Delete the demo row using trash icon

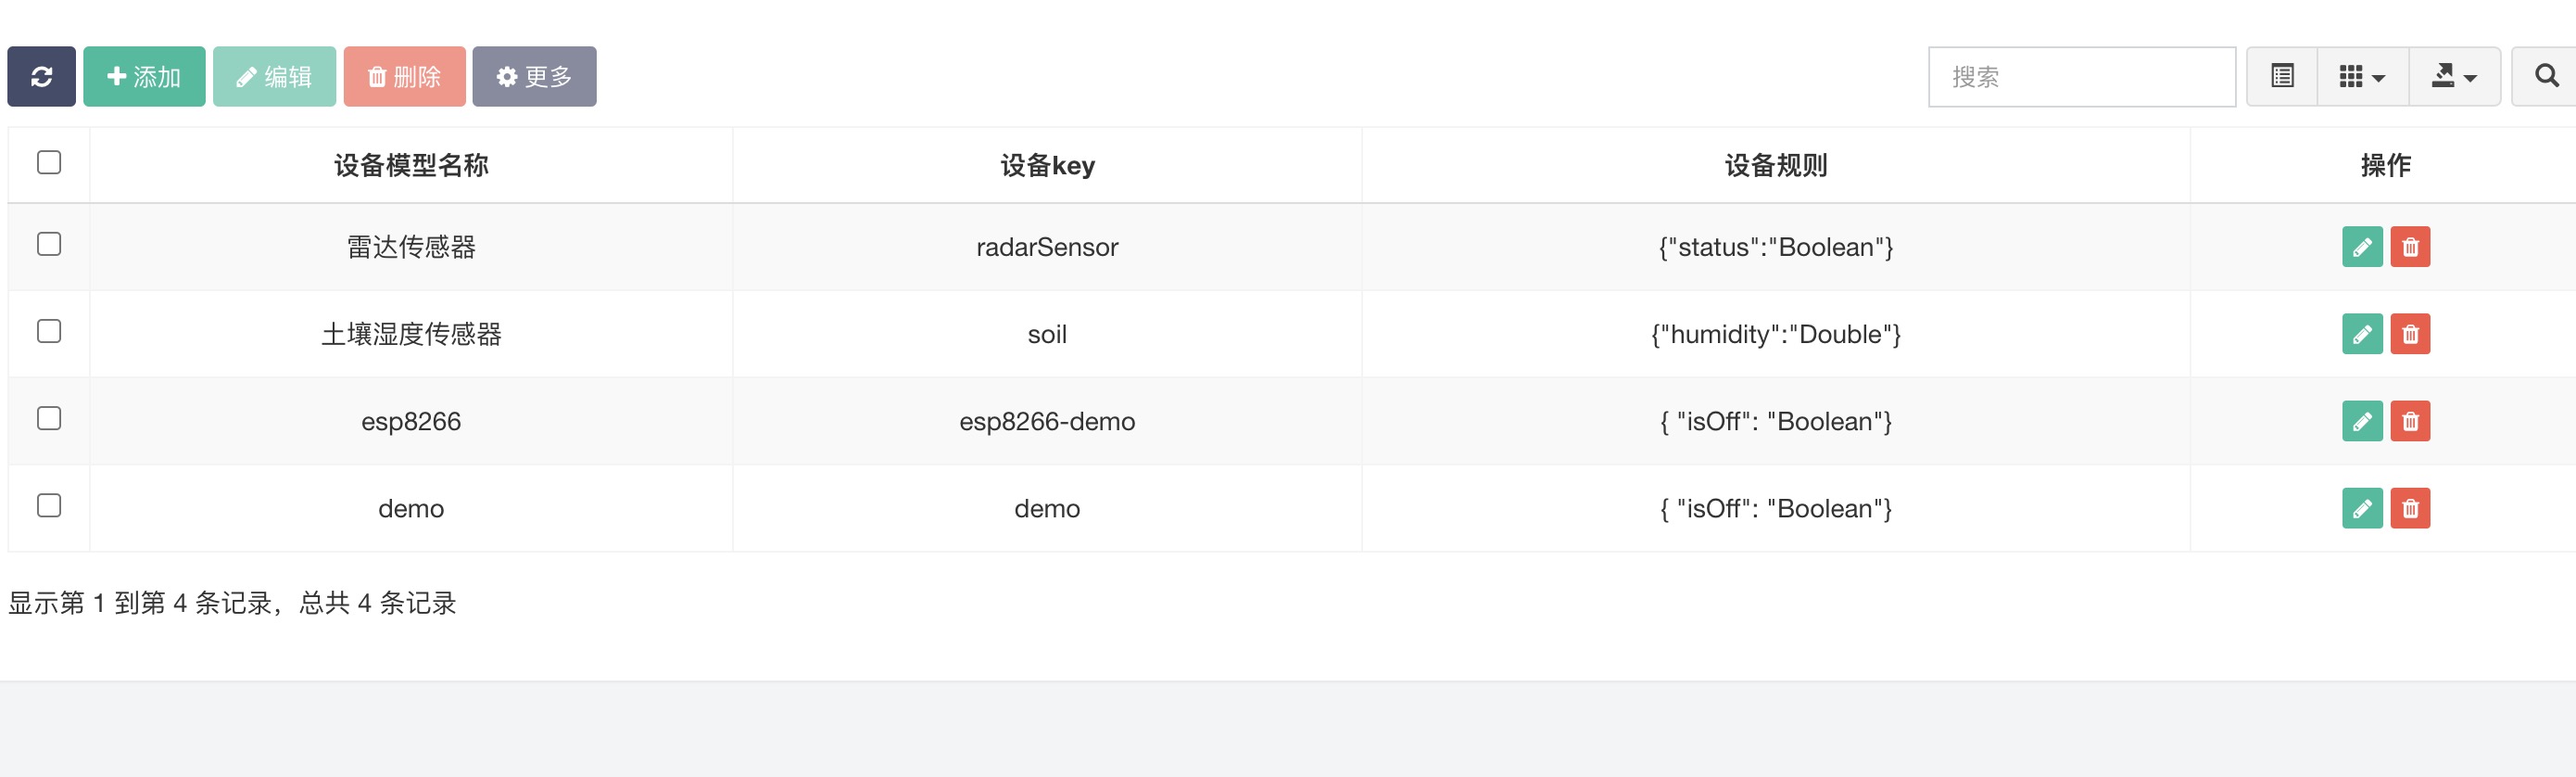[x=2410, y=508]
